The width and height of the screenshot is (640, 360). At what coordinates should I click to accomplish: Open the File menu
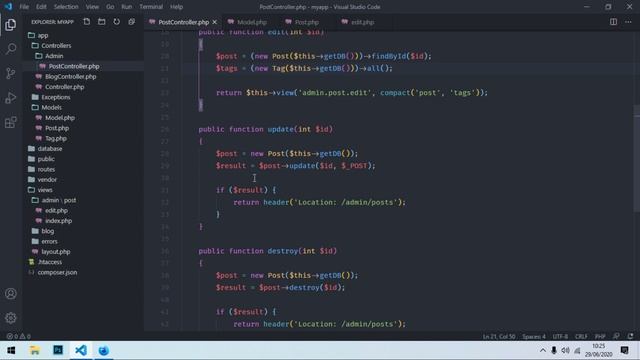point(24,7)
